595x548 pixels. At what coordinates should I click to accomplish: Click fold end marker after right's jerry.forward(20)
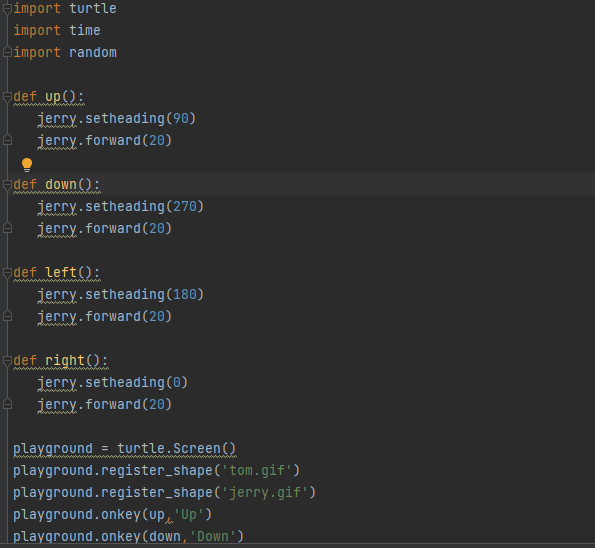(7, 405)
